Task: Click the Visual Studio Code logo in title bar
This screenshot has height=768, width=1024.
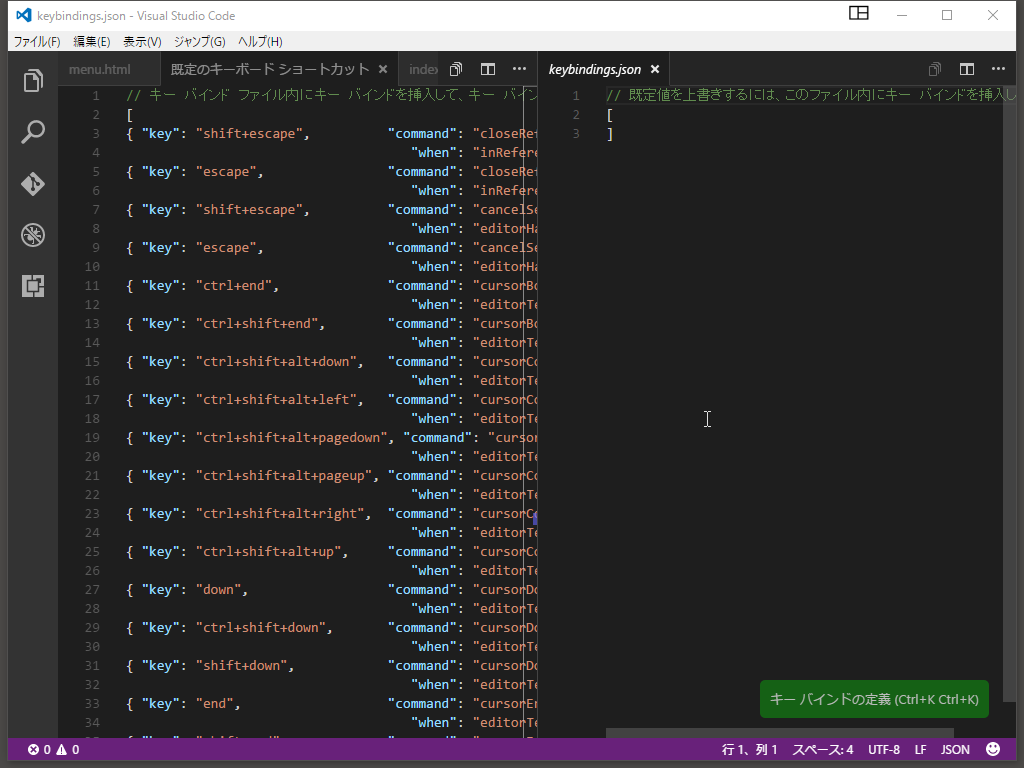Action: (24, 15)
